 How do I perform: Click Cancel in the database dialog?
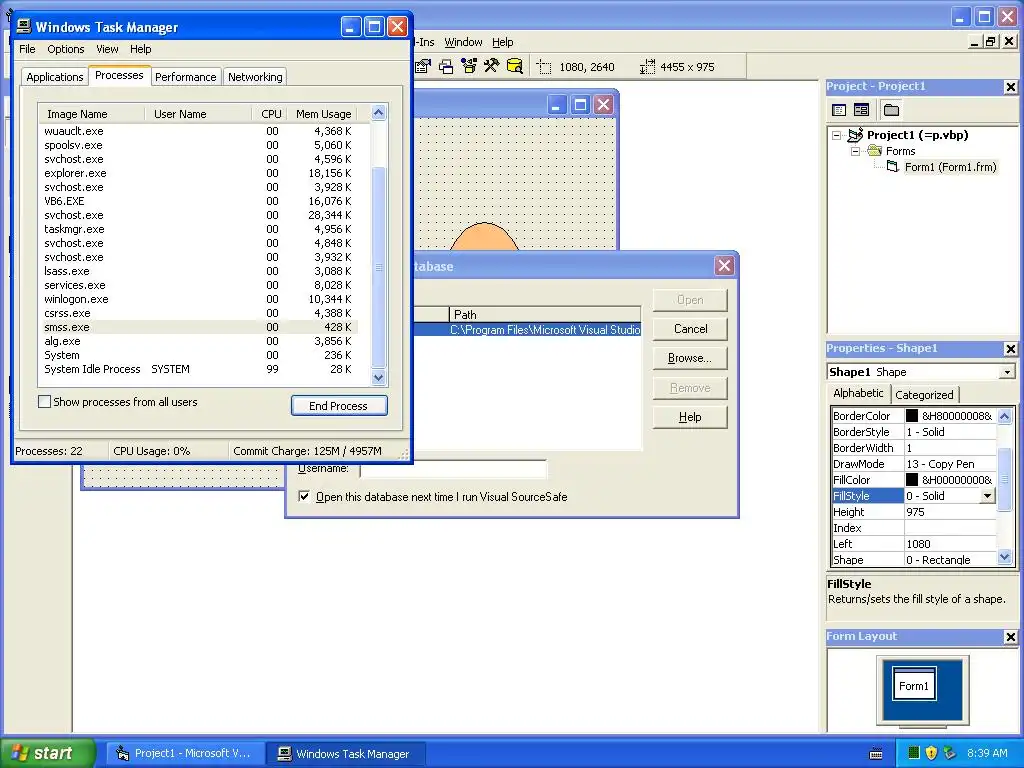690,328
